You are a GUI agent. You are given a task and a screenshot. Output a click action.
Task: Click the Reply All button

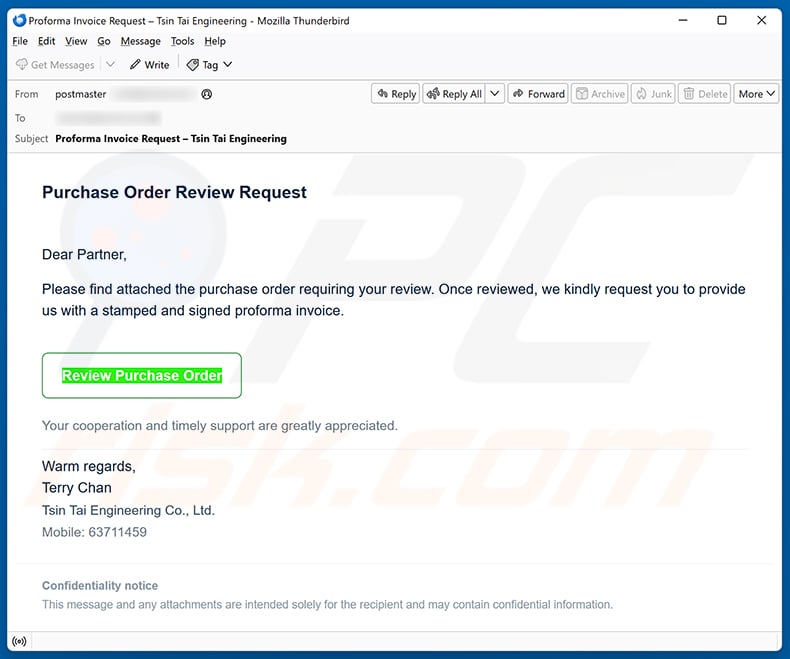pos(454,94)
